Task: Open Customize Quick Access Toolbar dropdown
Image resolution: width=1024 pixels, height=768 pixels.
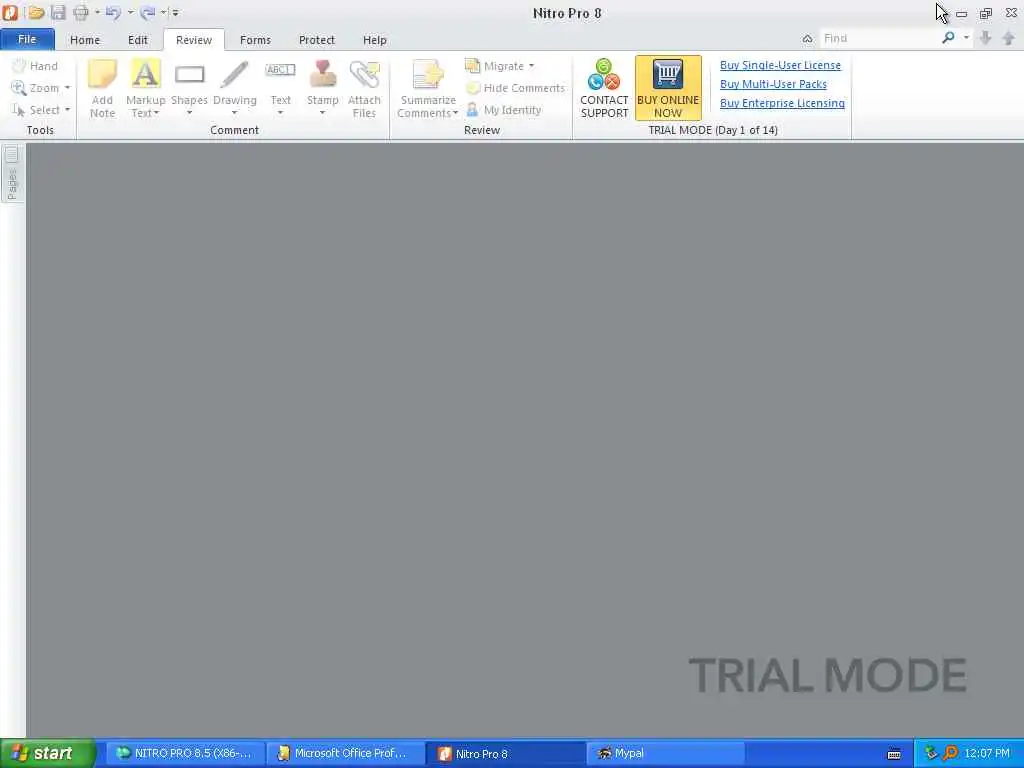Action: click(175, 12)
